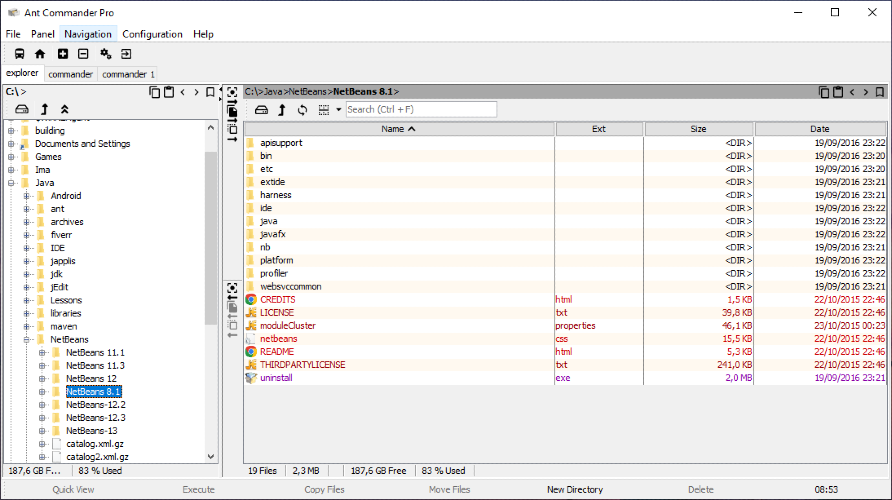Click the minus box toolbar icon
Image resolution: width=892 pixels, height=500 pixels.
(x=83, y=54)
